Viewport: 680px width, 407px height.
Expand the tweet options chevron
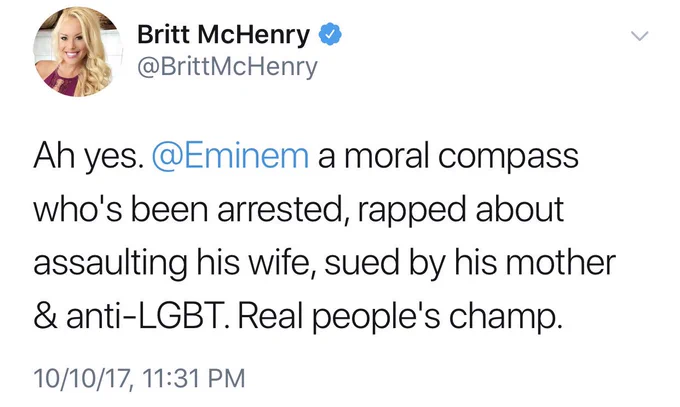(x=639, y=36)
